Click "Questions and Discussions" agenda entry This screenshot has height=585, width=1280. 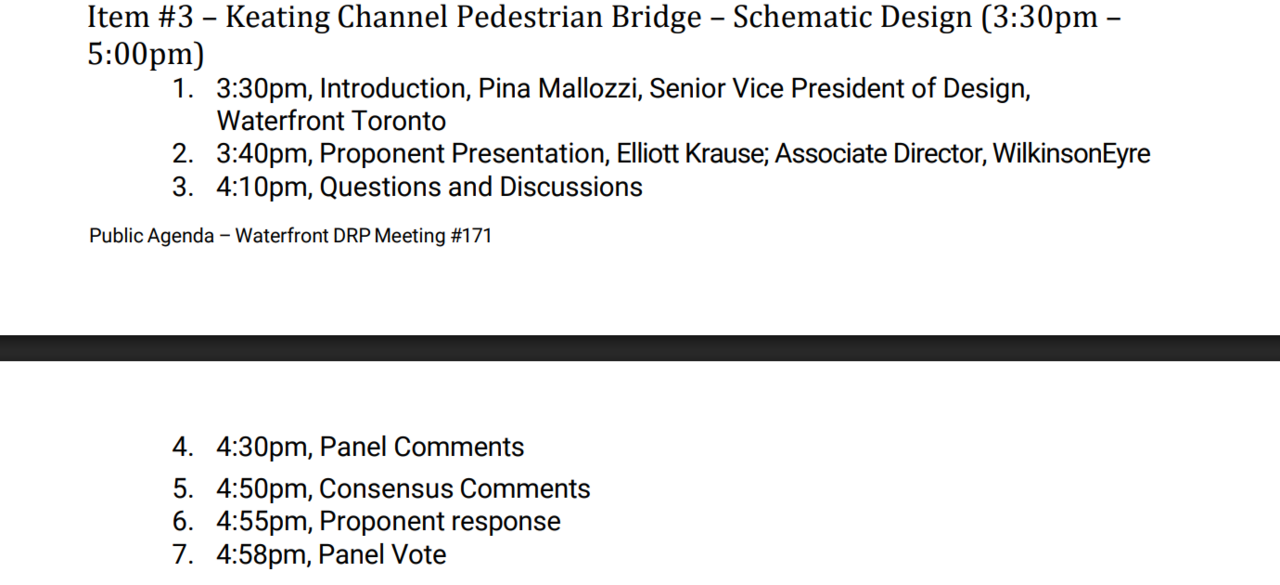(481, 187)
